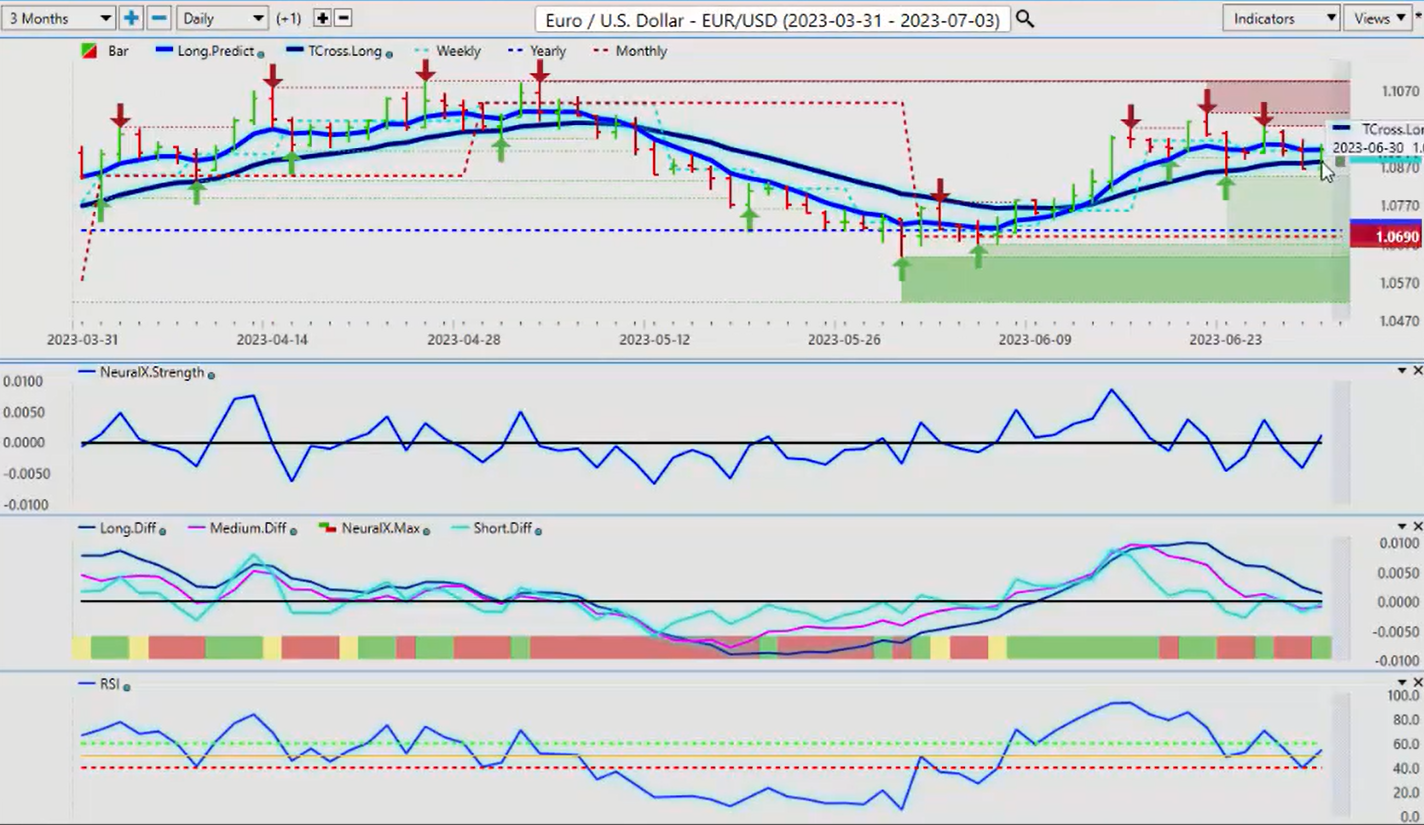The width and height of the screenshot is (1424, 825).
Task: Click the 2023-06-23 date axis label
Action: point(1224,340)
